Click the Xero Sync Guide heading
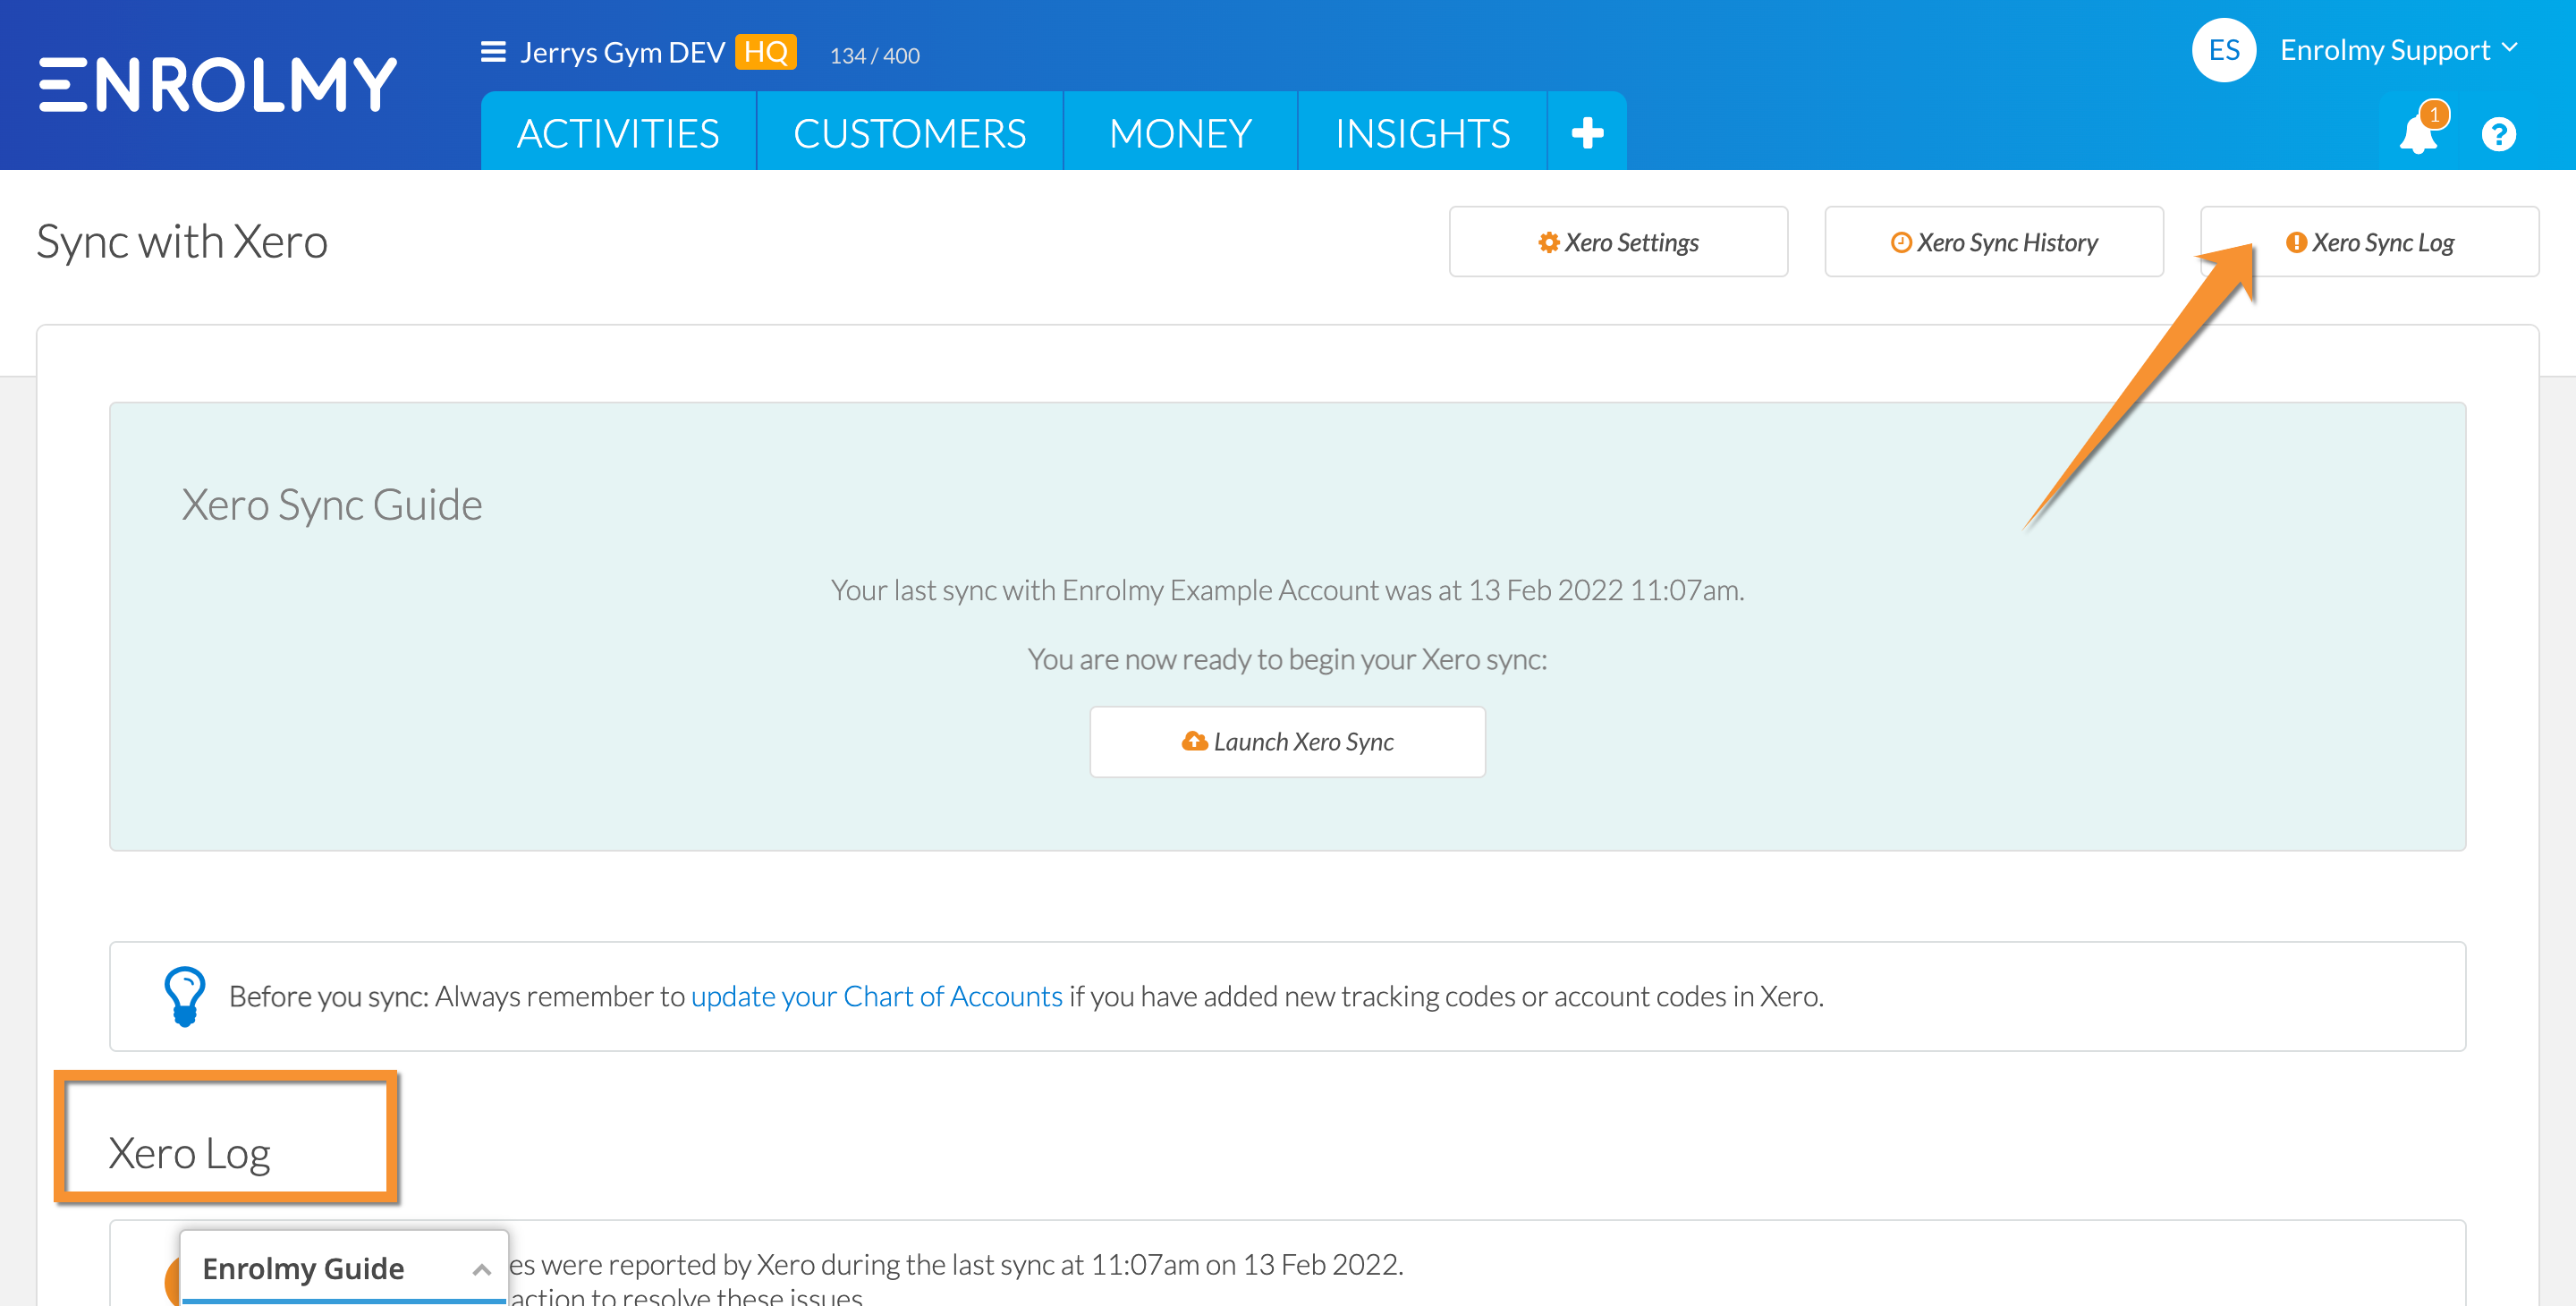Image resolution: width=2576 pixels, height=1306 pixels. (x=332, y=505)
